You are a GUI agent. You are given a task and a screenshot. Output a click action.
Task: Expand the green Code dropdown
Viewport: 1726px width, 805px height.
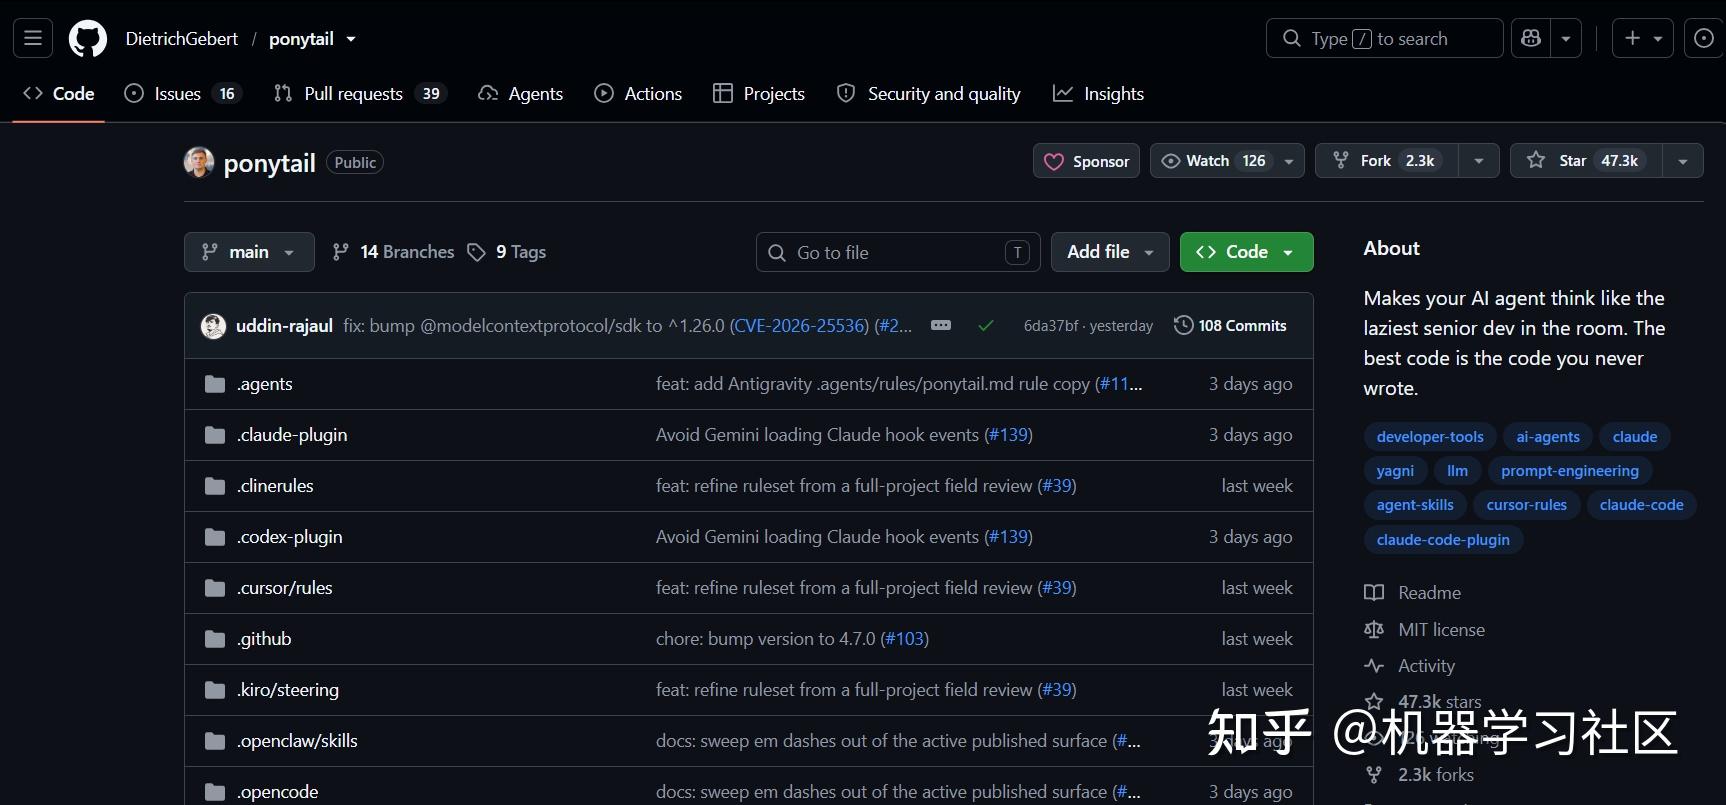coord(1246,252)
